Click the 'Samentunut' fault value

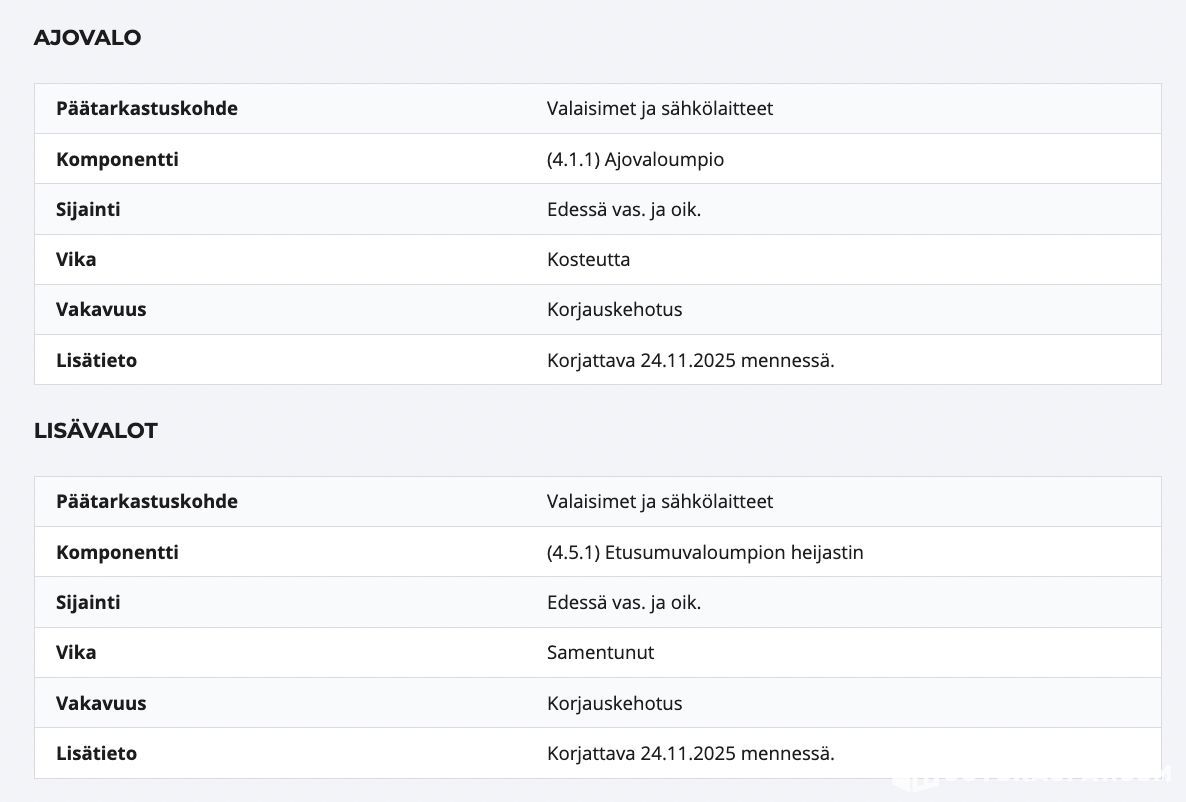point(600,653)
